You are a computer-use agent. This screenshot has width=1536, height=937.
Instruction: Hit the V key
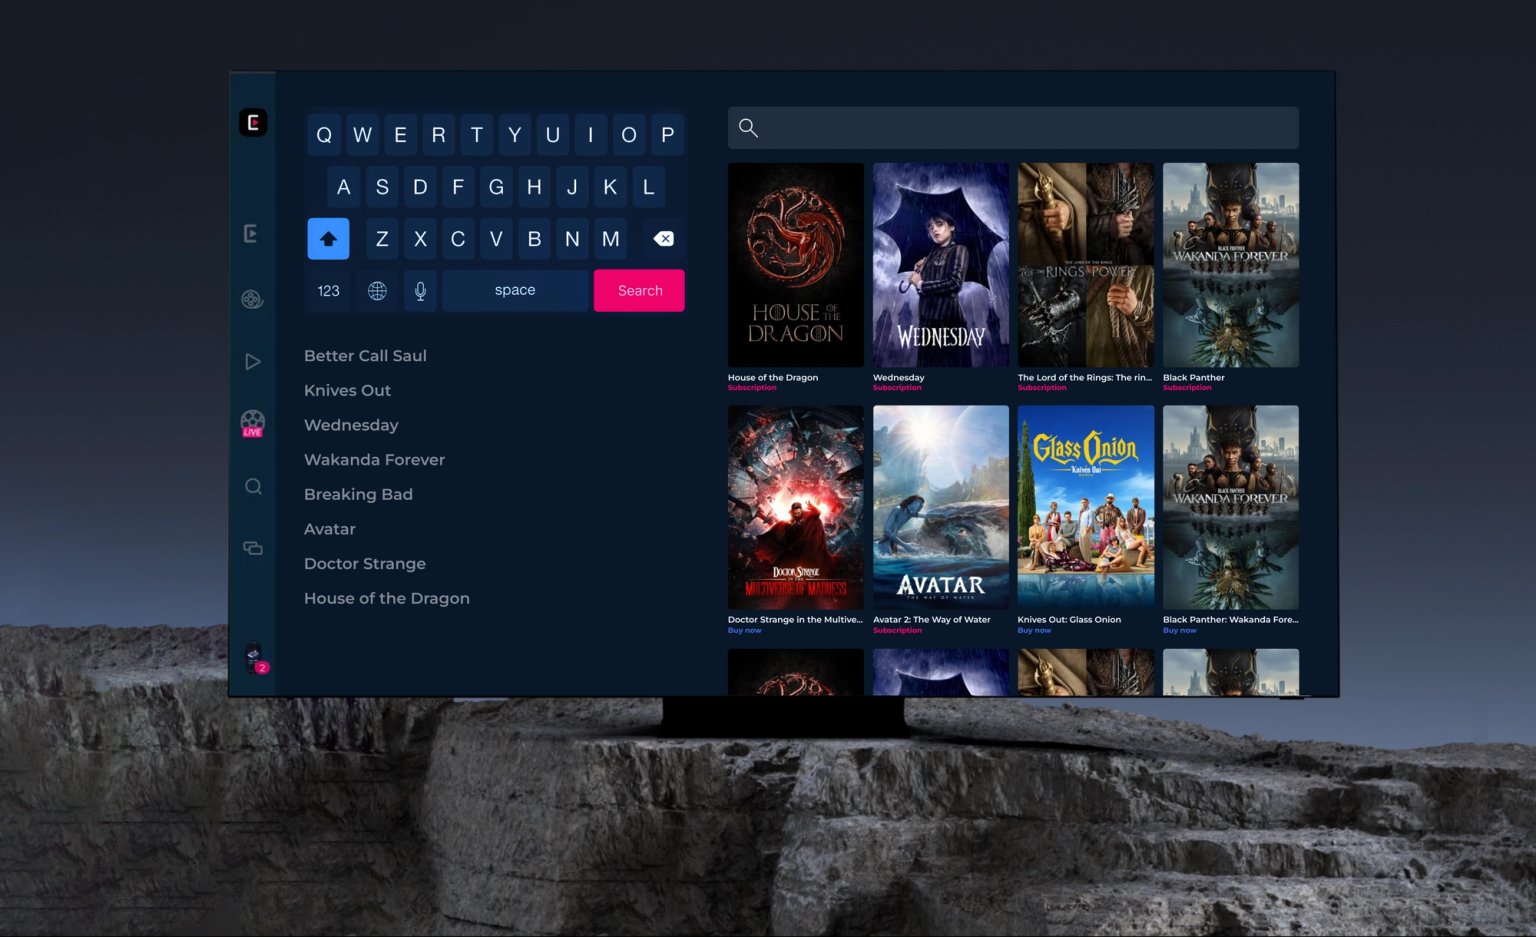[496, 239]
